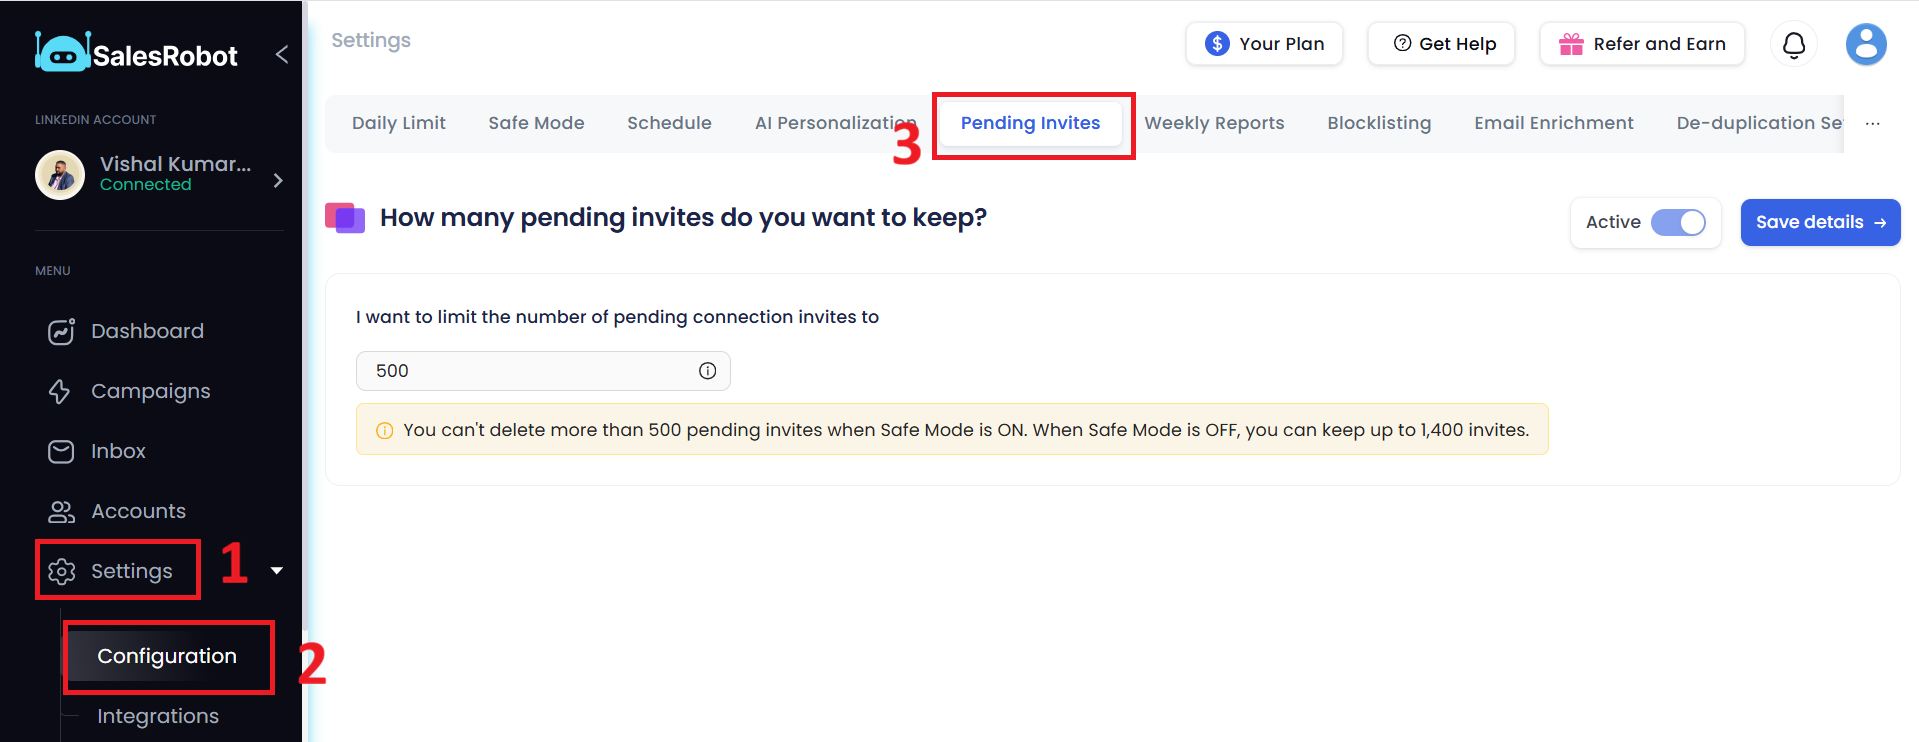Open the user profile avatar menu

click(x=1865, y=45)
